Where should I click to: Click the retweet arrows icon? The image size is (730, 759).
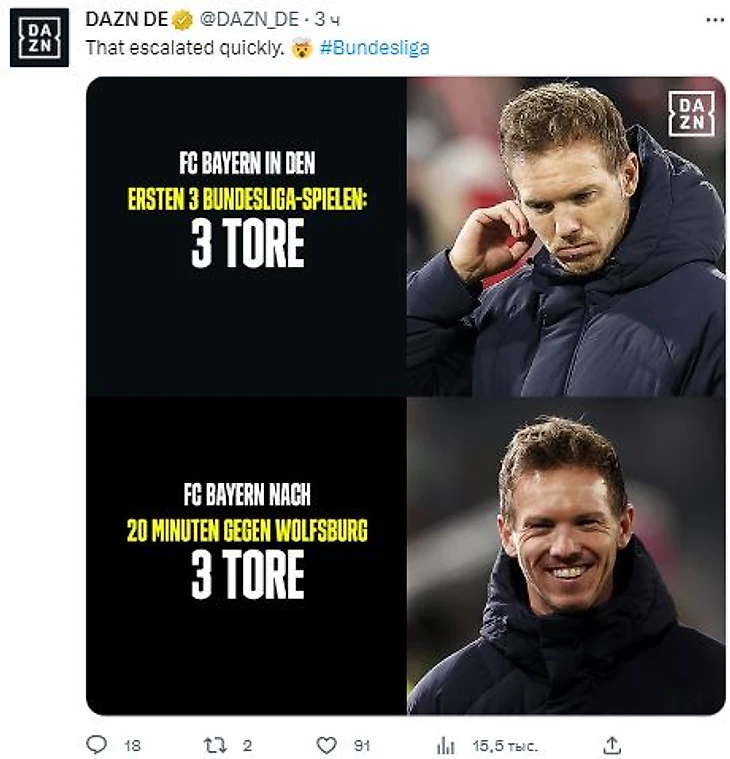pos(213,745)
